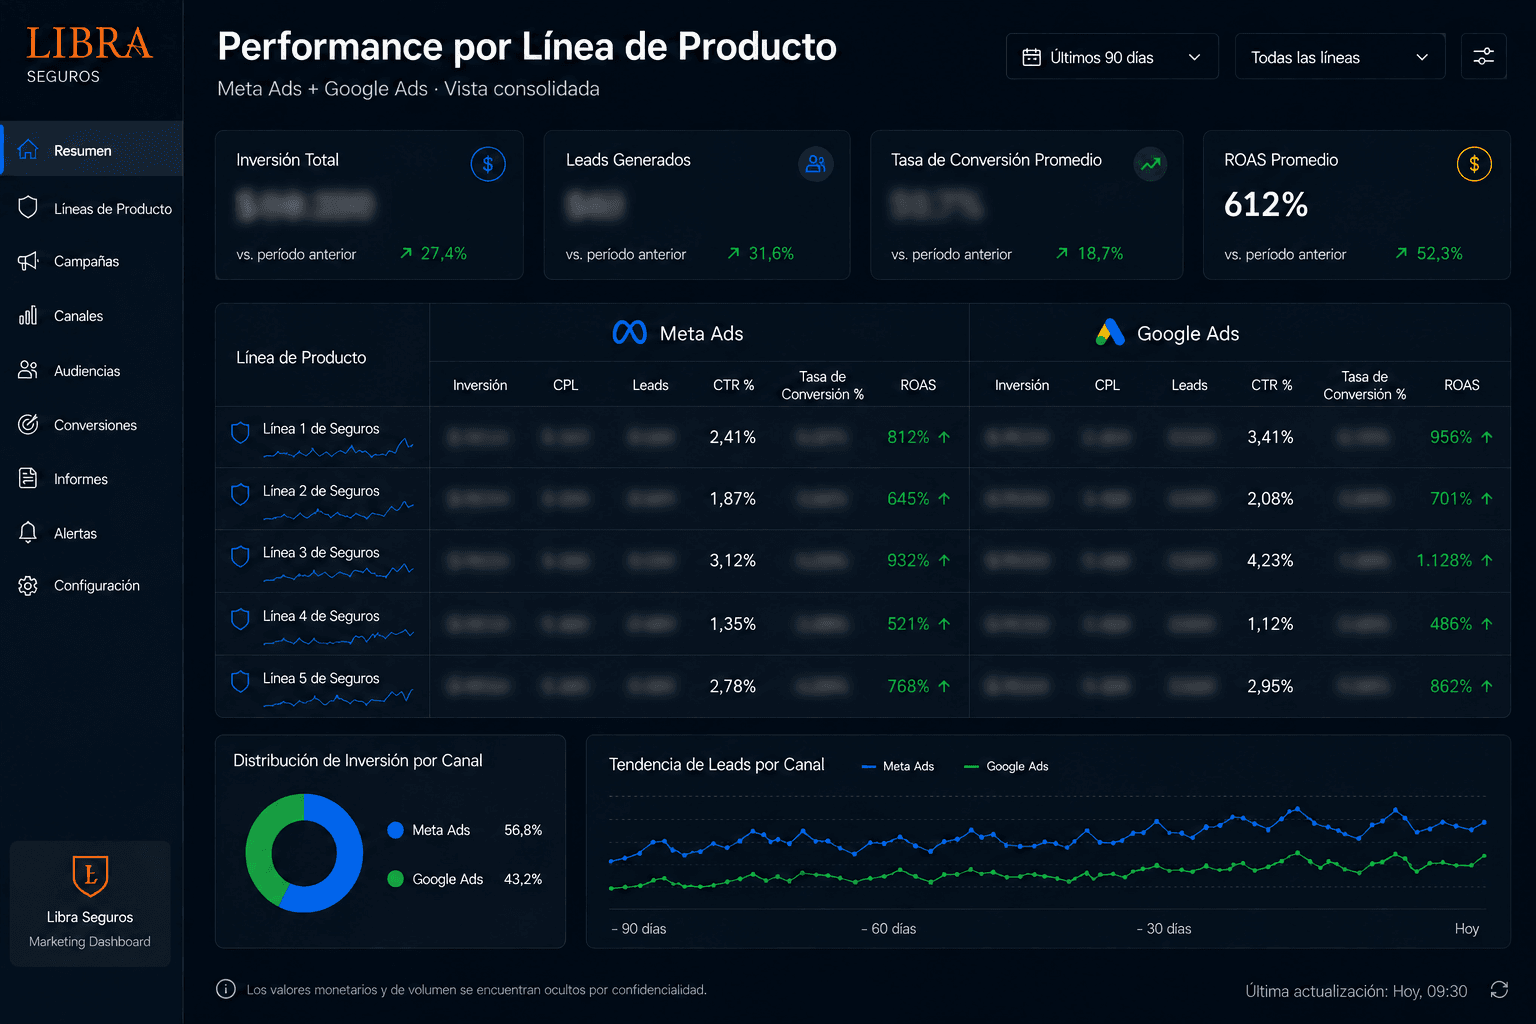
Task: Click the info icon in the footer note
Action: point(226,989)
